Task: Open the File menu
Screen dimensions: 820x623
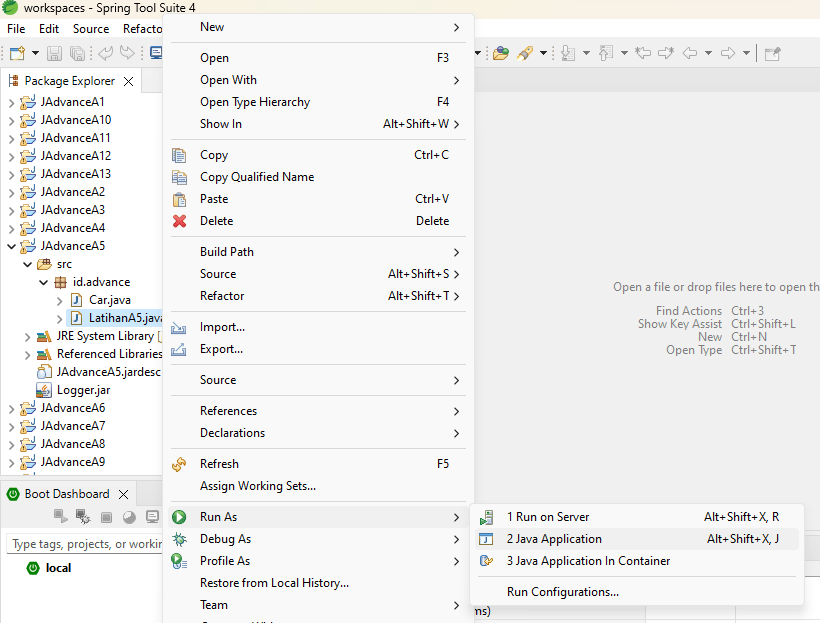Action: point(16,29)
